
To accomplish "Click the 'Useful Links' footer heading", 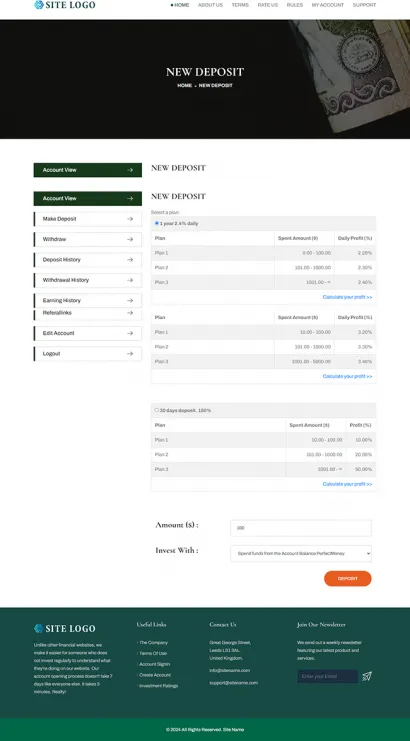I will (151, 624).
